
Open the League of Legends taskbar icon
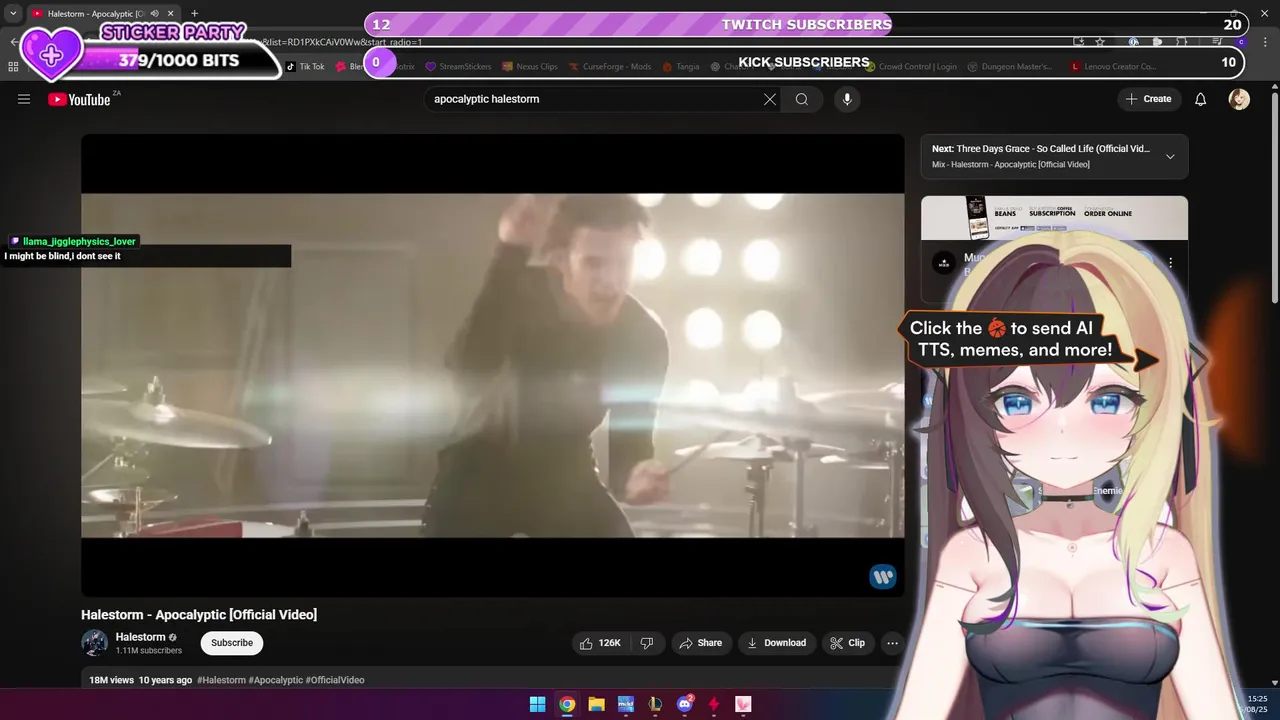point(655,704)
